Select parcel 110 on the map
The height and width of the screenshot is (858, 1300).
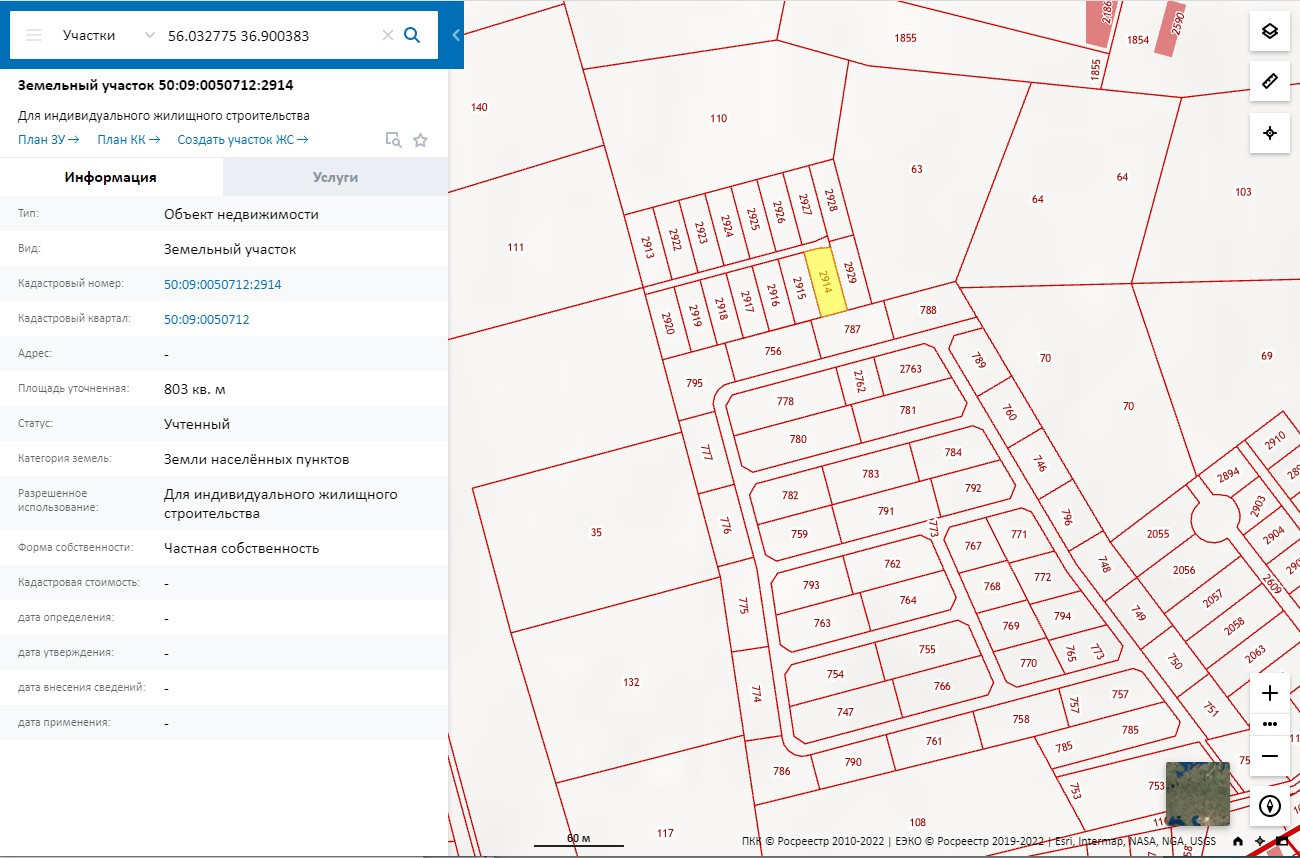click(x=718, y=119)
